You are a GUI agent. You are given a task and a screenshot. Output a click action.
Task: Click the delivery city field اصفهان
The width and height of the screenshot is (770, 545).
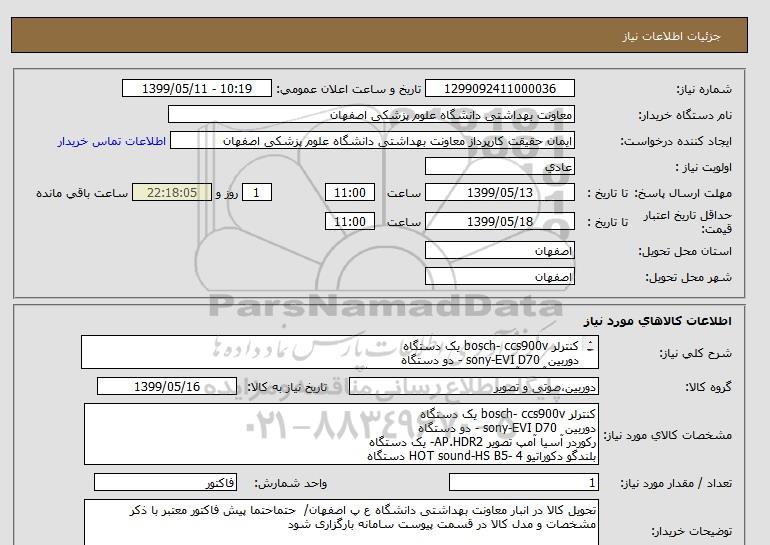[x=499, y=277]
